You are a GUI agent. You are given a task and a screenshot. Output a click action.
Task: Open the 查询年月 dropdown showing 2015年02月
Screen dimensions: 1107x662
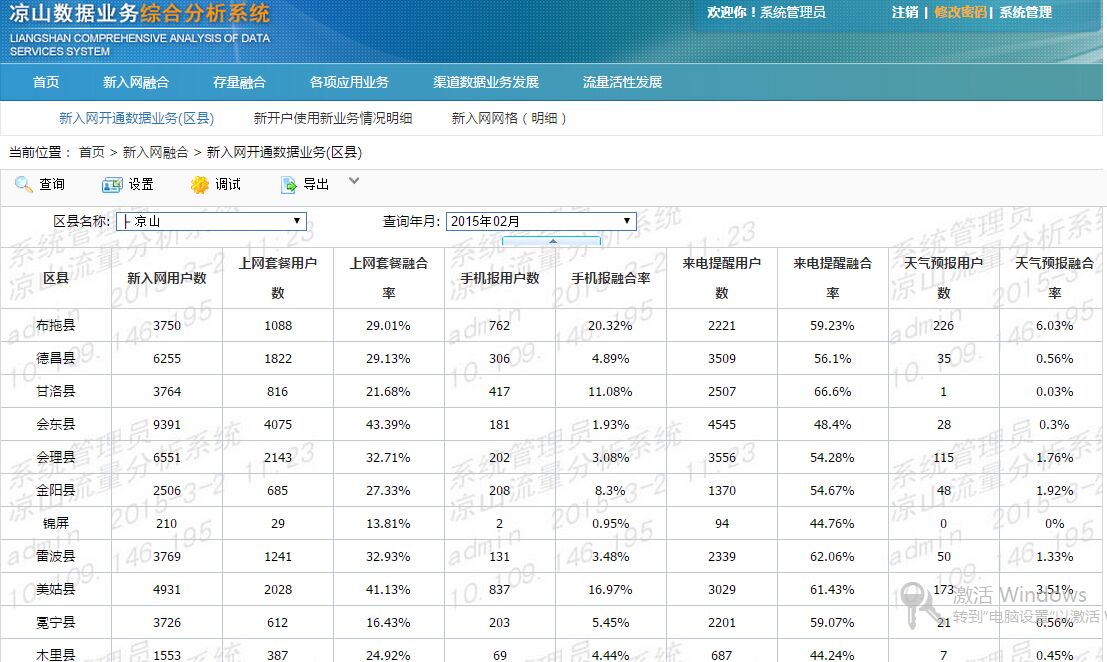click(x=541, y=221)
